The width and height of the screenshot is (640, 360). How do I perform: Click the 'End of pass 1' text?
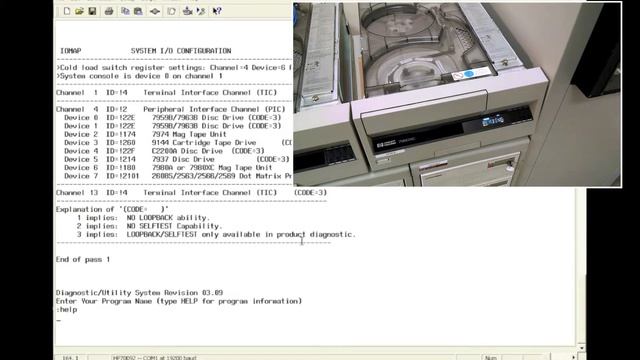tap(83, 260)
